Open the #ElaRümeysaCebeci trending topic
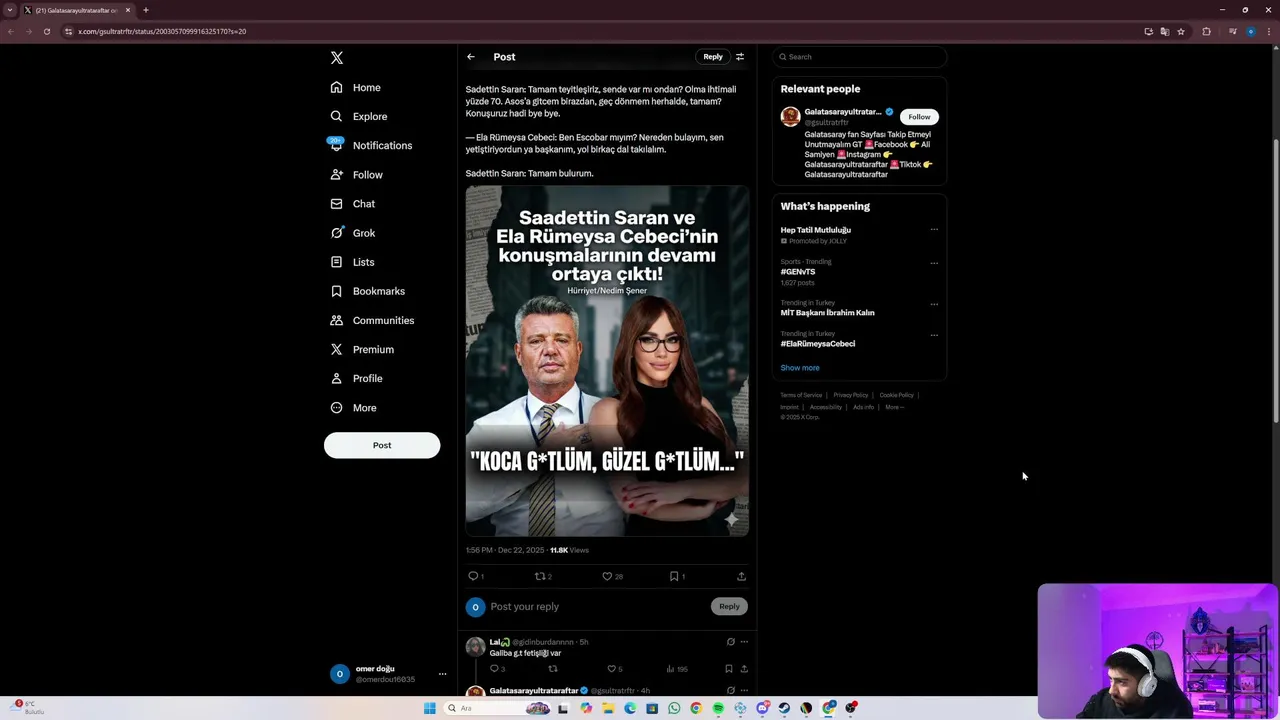This screenshot has height=720, width=1280. coord(818,344)
